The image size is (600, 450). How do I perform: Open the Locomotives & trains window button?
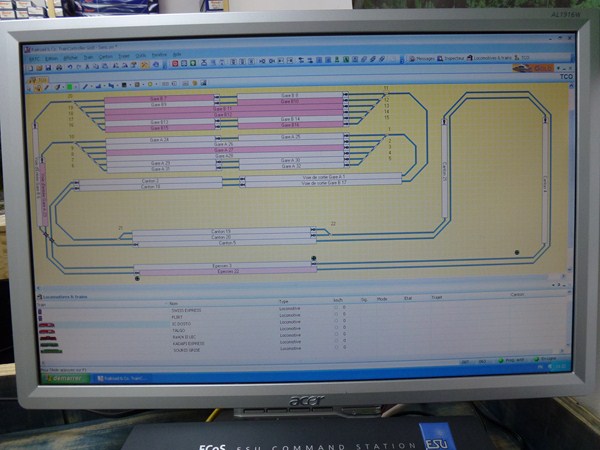click(489, 58)
